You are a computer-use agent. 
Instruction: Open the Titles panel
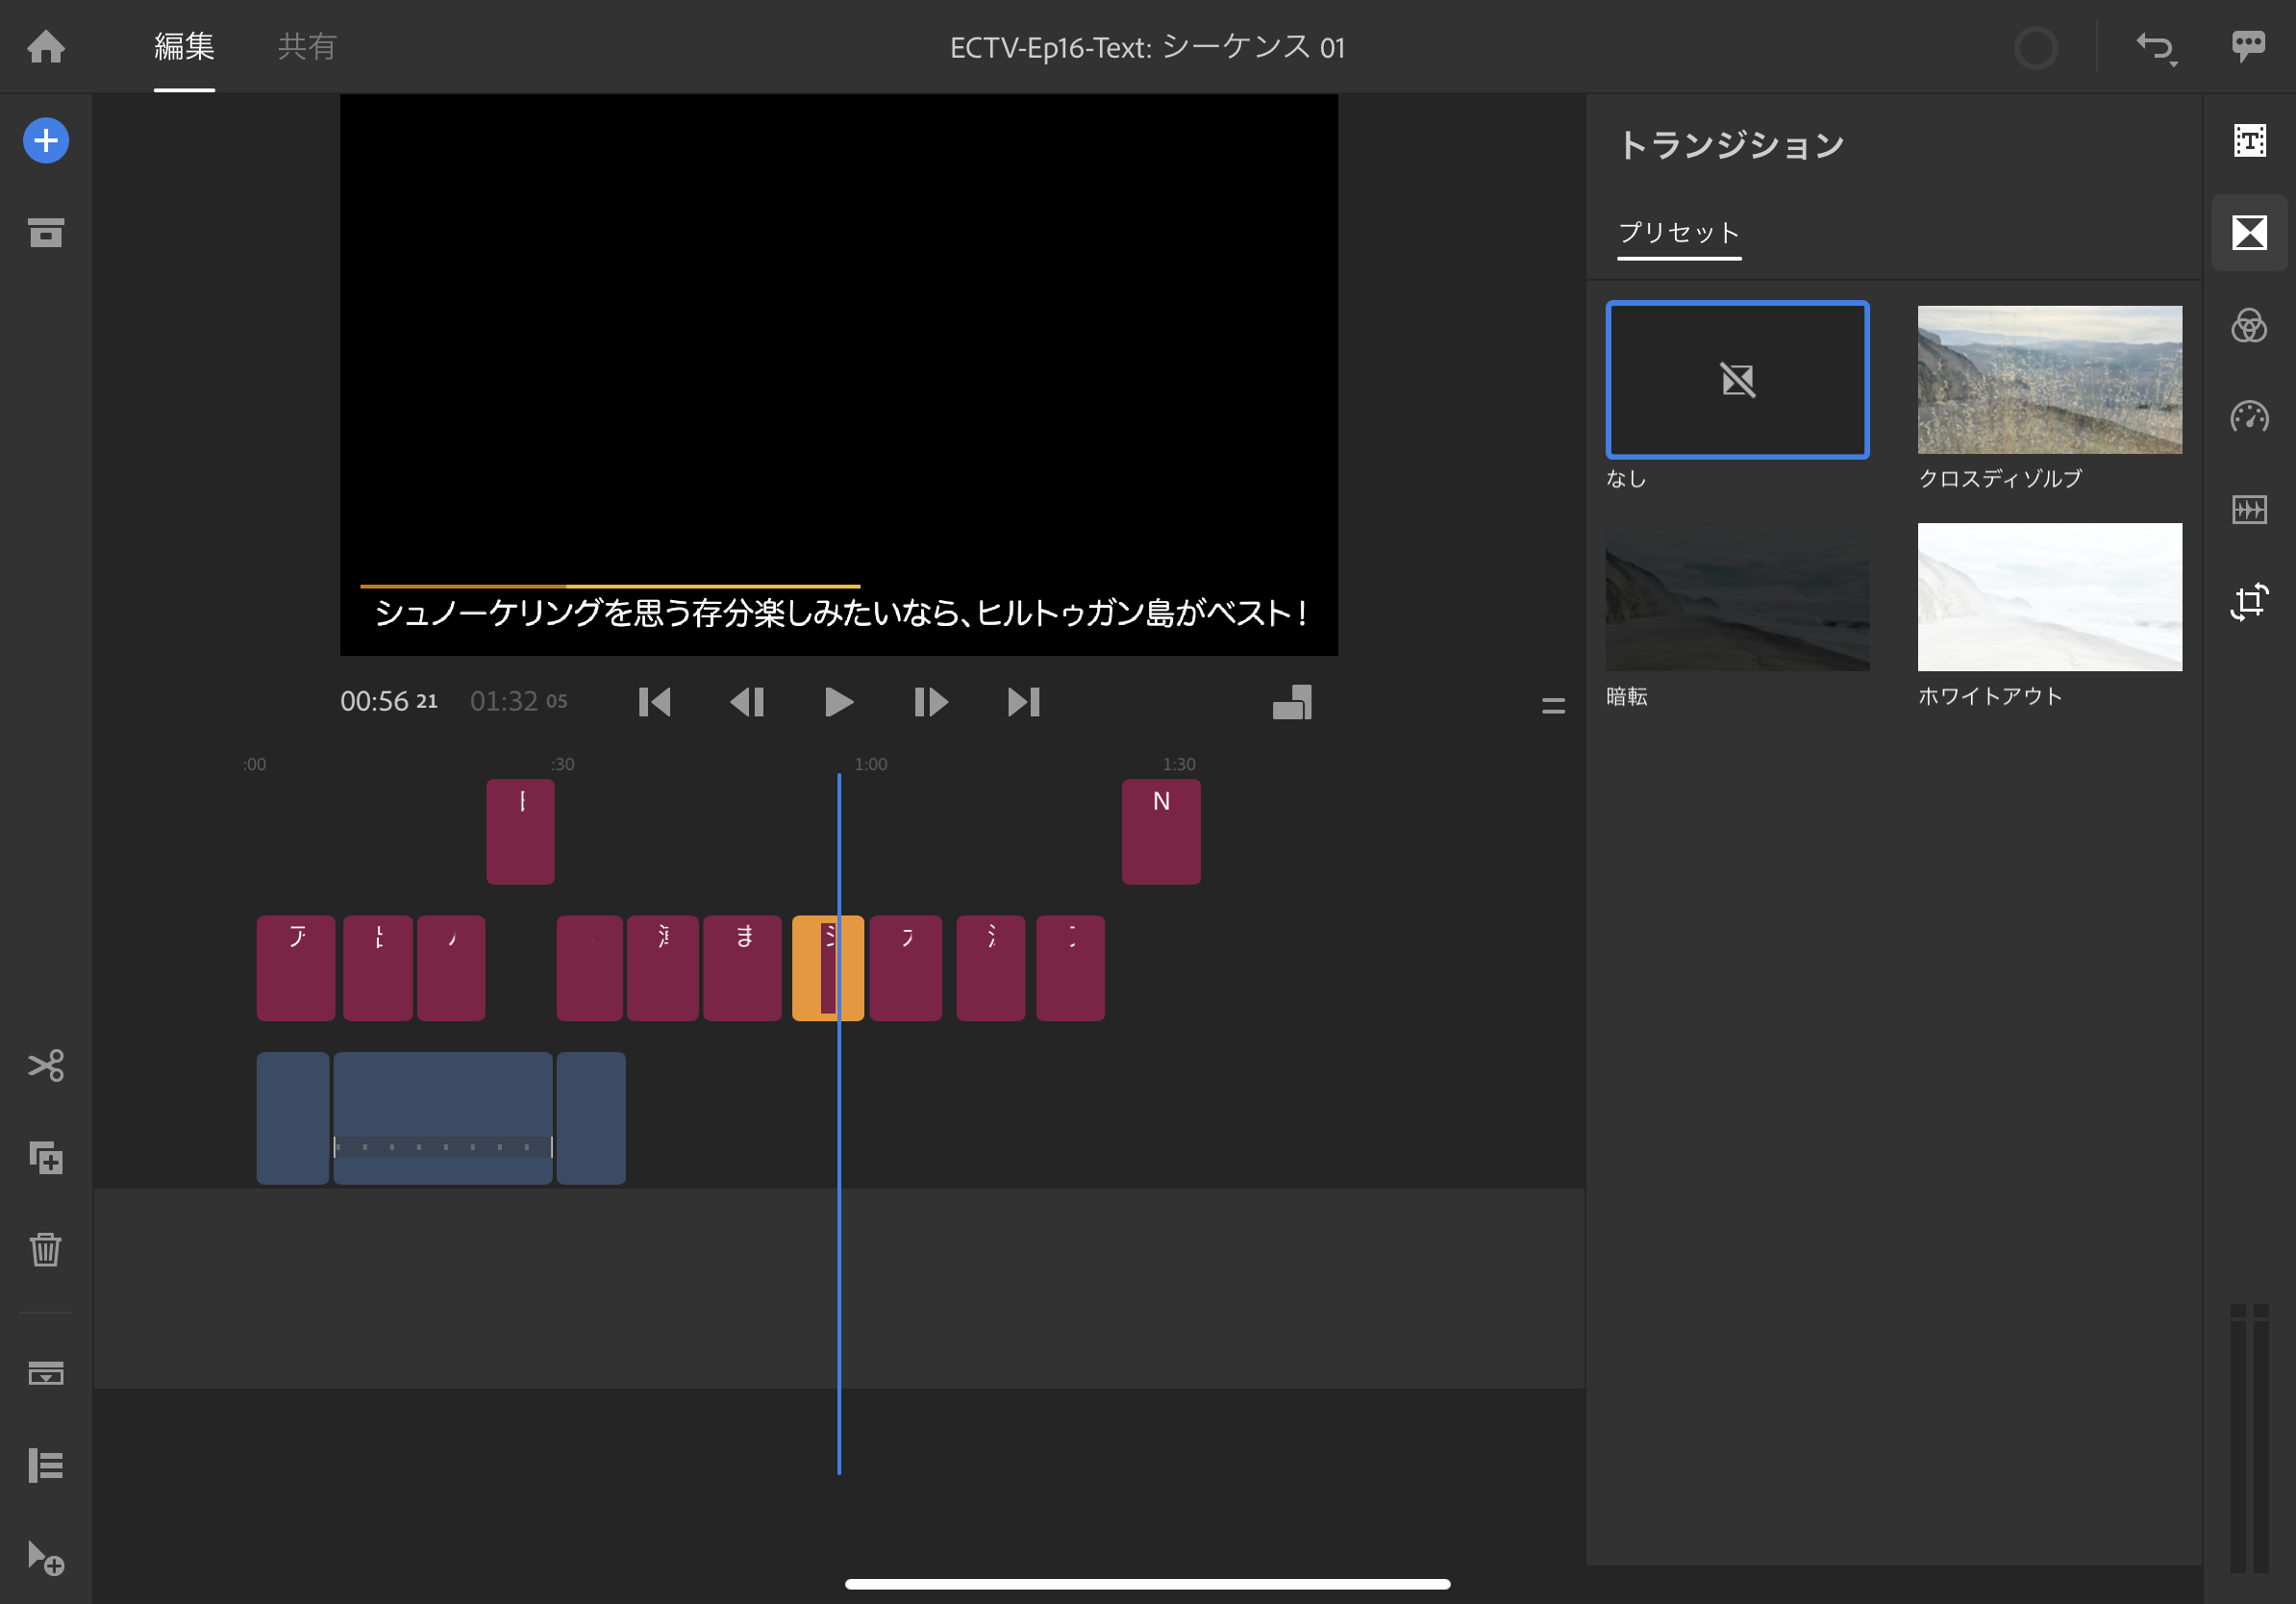(x=2250, y=141)
